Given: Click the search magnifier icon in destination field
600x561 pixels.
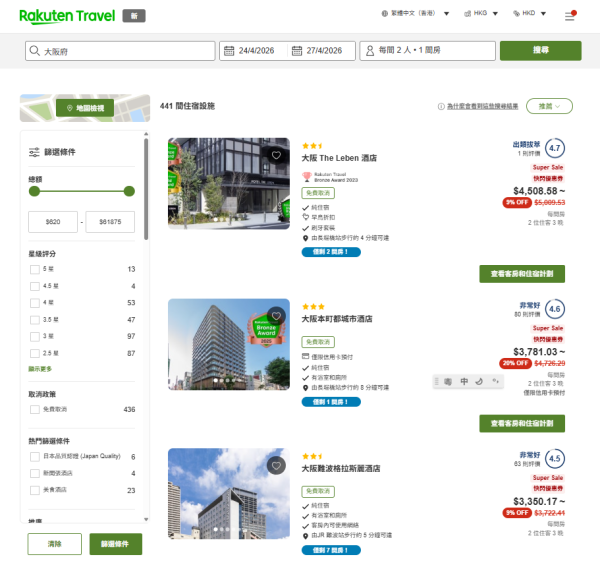Looking at the screenshot, I should [x=34, y=51].
